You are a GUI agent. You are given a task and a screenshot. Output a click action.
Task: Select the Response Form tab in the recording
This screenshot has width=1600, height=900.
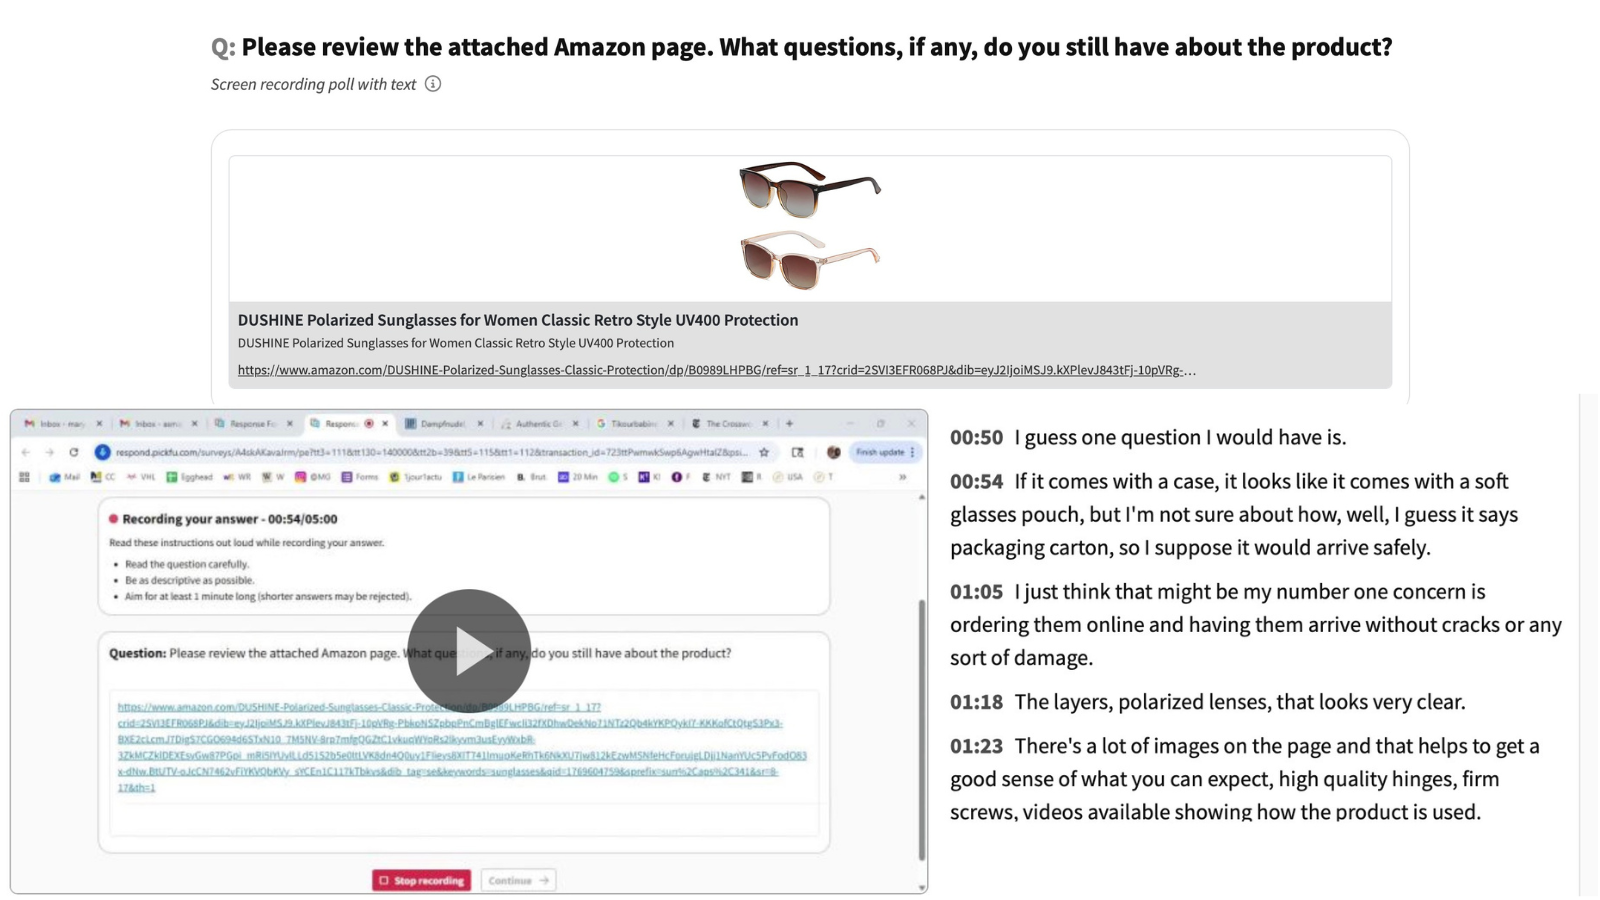coord(252,423)
